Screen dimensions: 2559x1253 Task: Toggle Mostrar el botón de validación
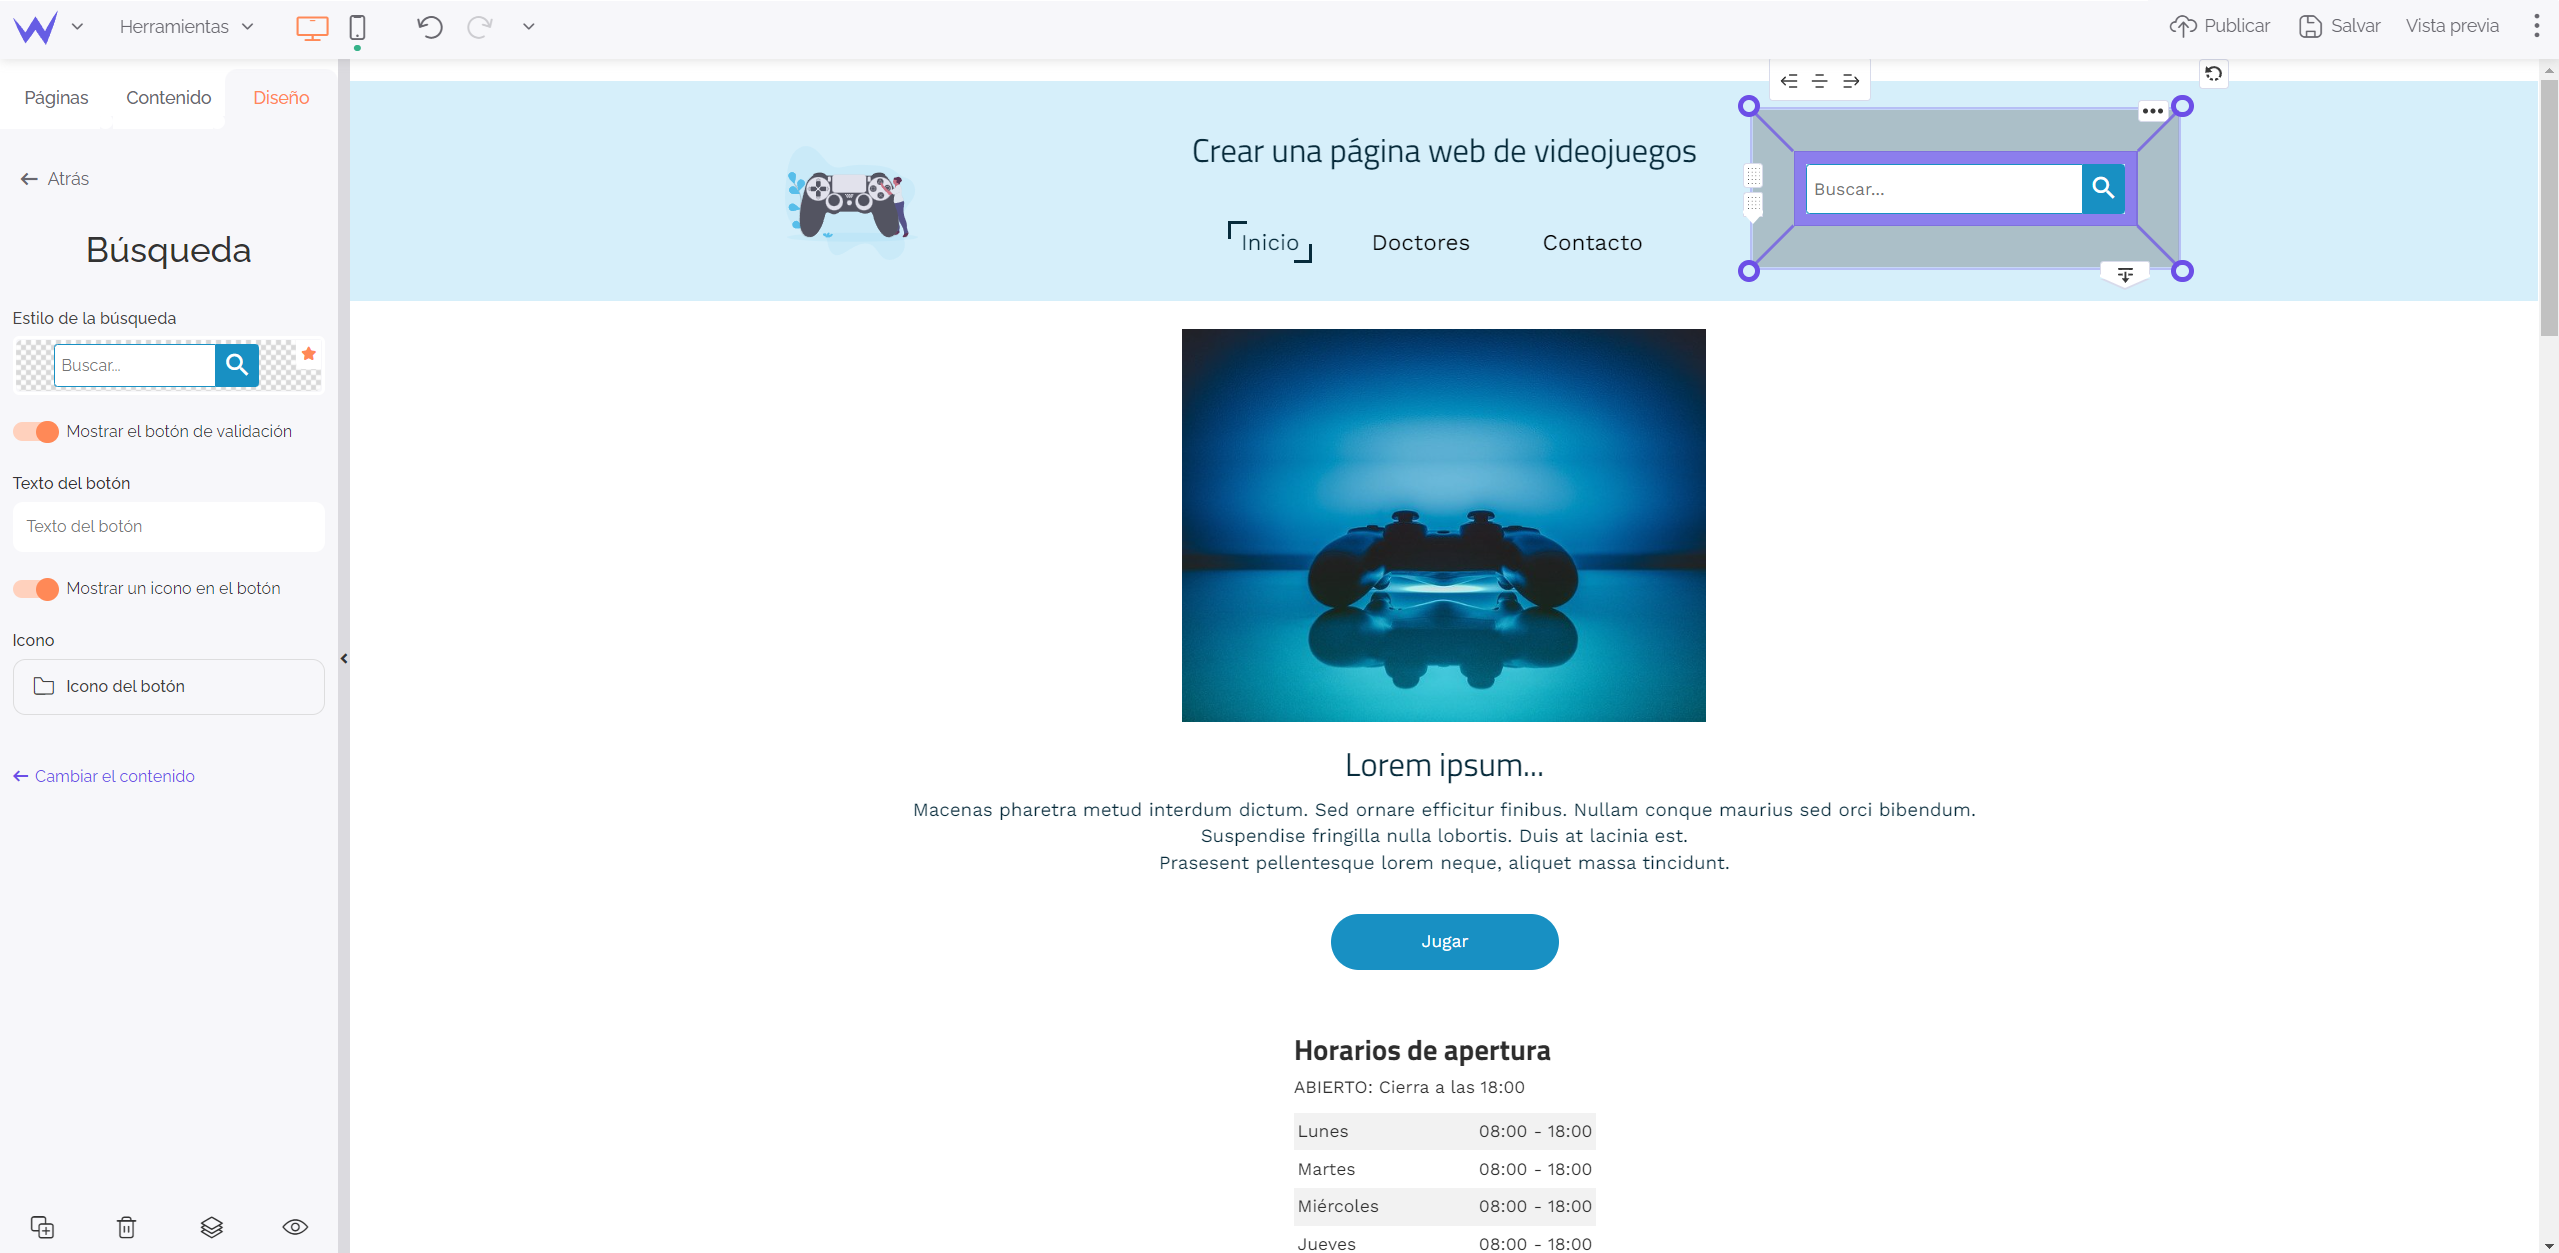[36, 431]
